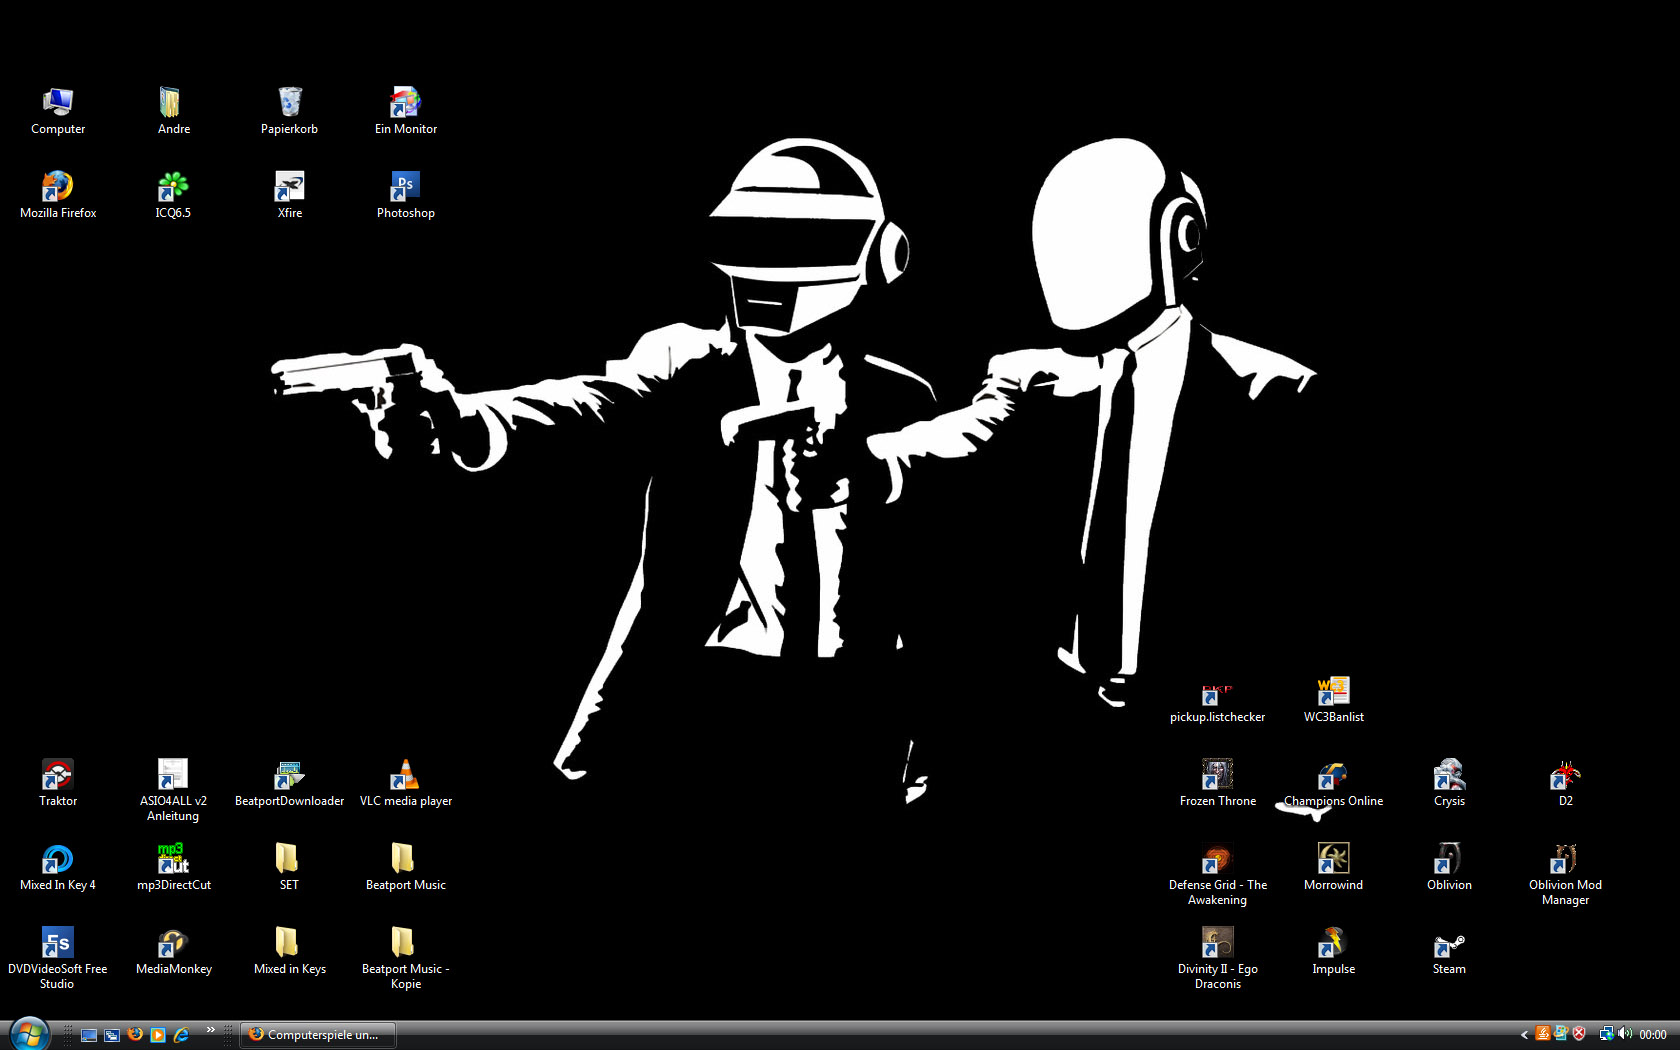Select the Beatport Music folder
Screen dimensions: 1680x1050
click(405, 867)
